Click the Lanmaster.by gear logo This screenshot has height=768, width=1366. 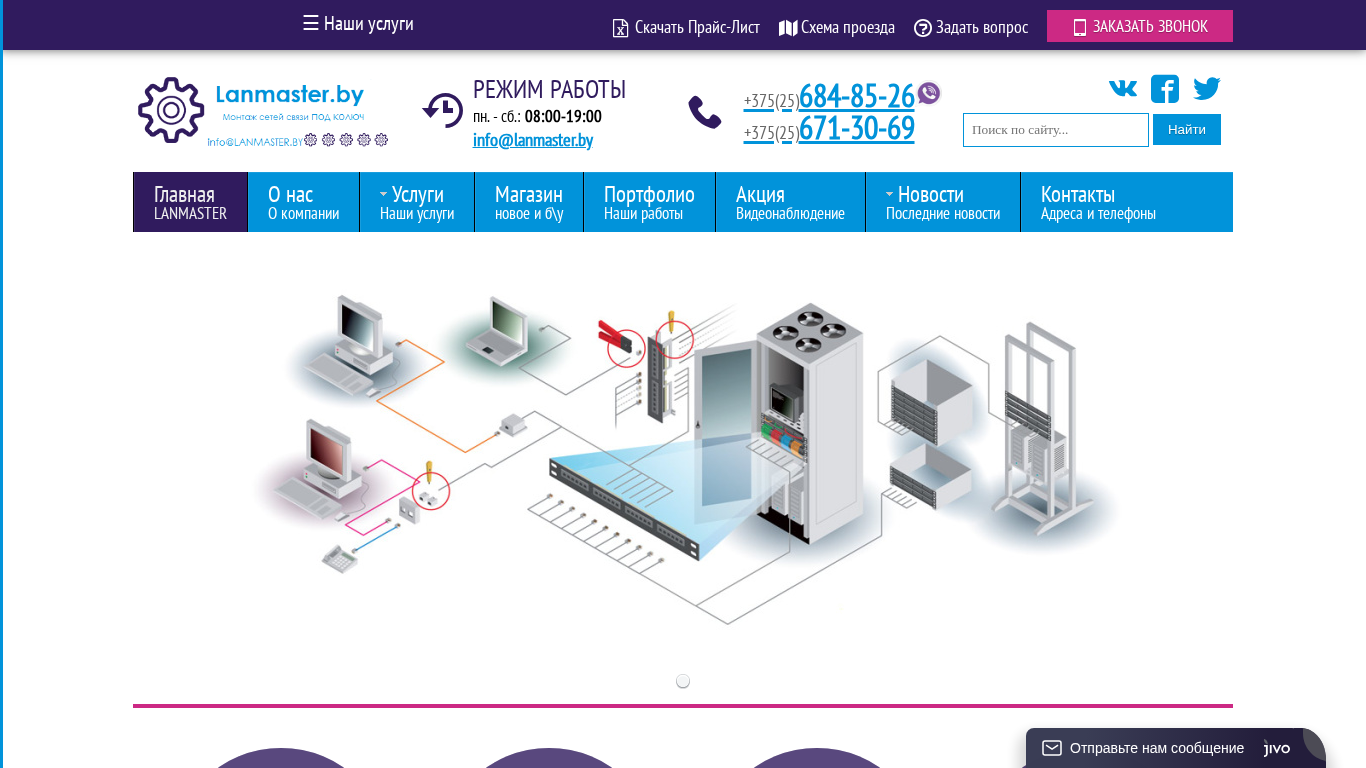(171, 110)
